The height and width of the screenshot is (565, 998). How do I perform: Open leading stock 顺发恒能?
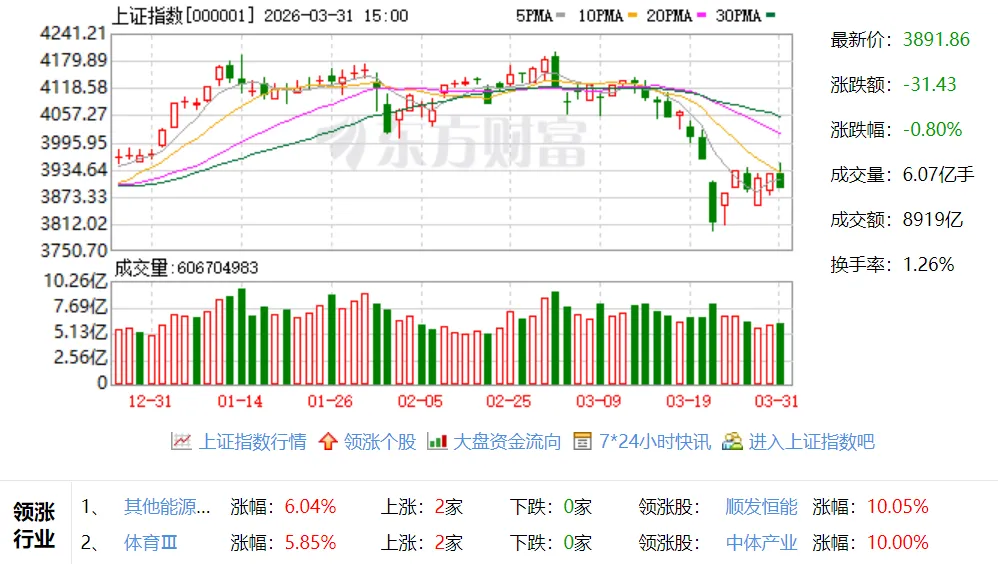[761, 506]
